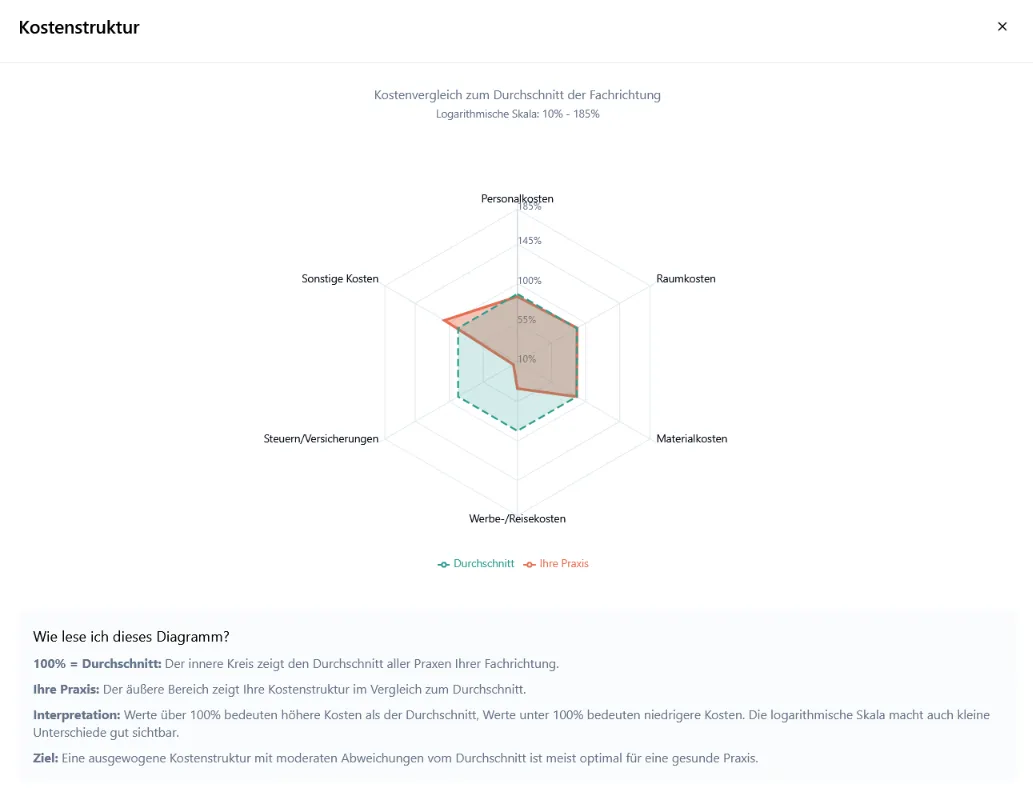
Task: Click the green Durchschnitt legend marker icon
Action: click(443, 564)
